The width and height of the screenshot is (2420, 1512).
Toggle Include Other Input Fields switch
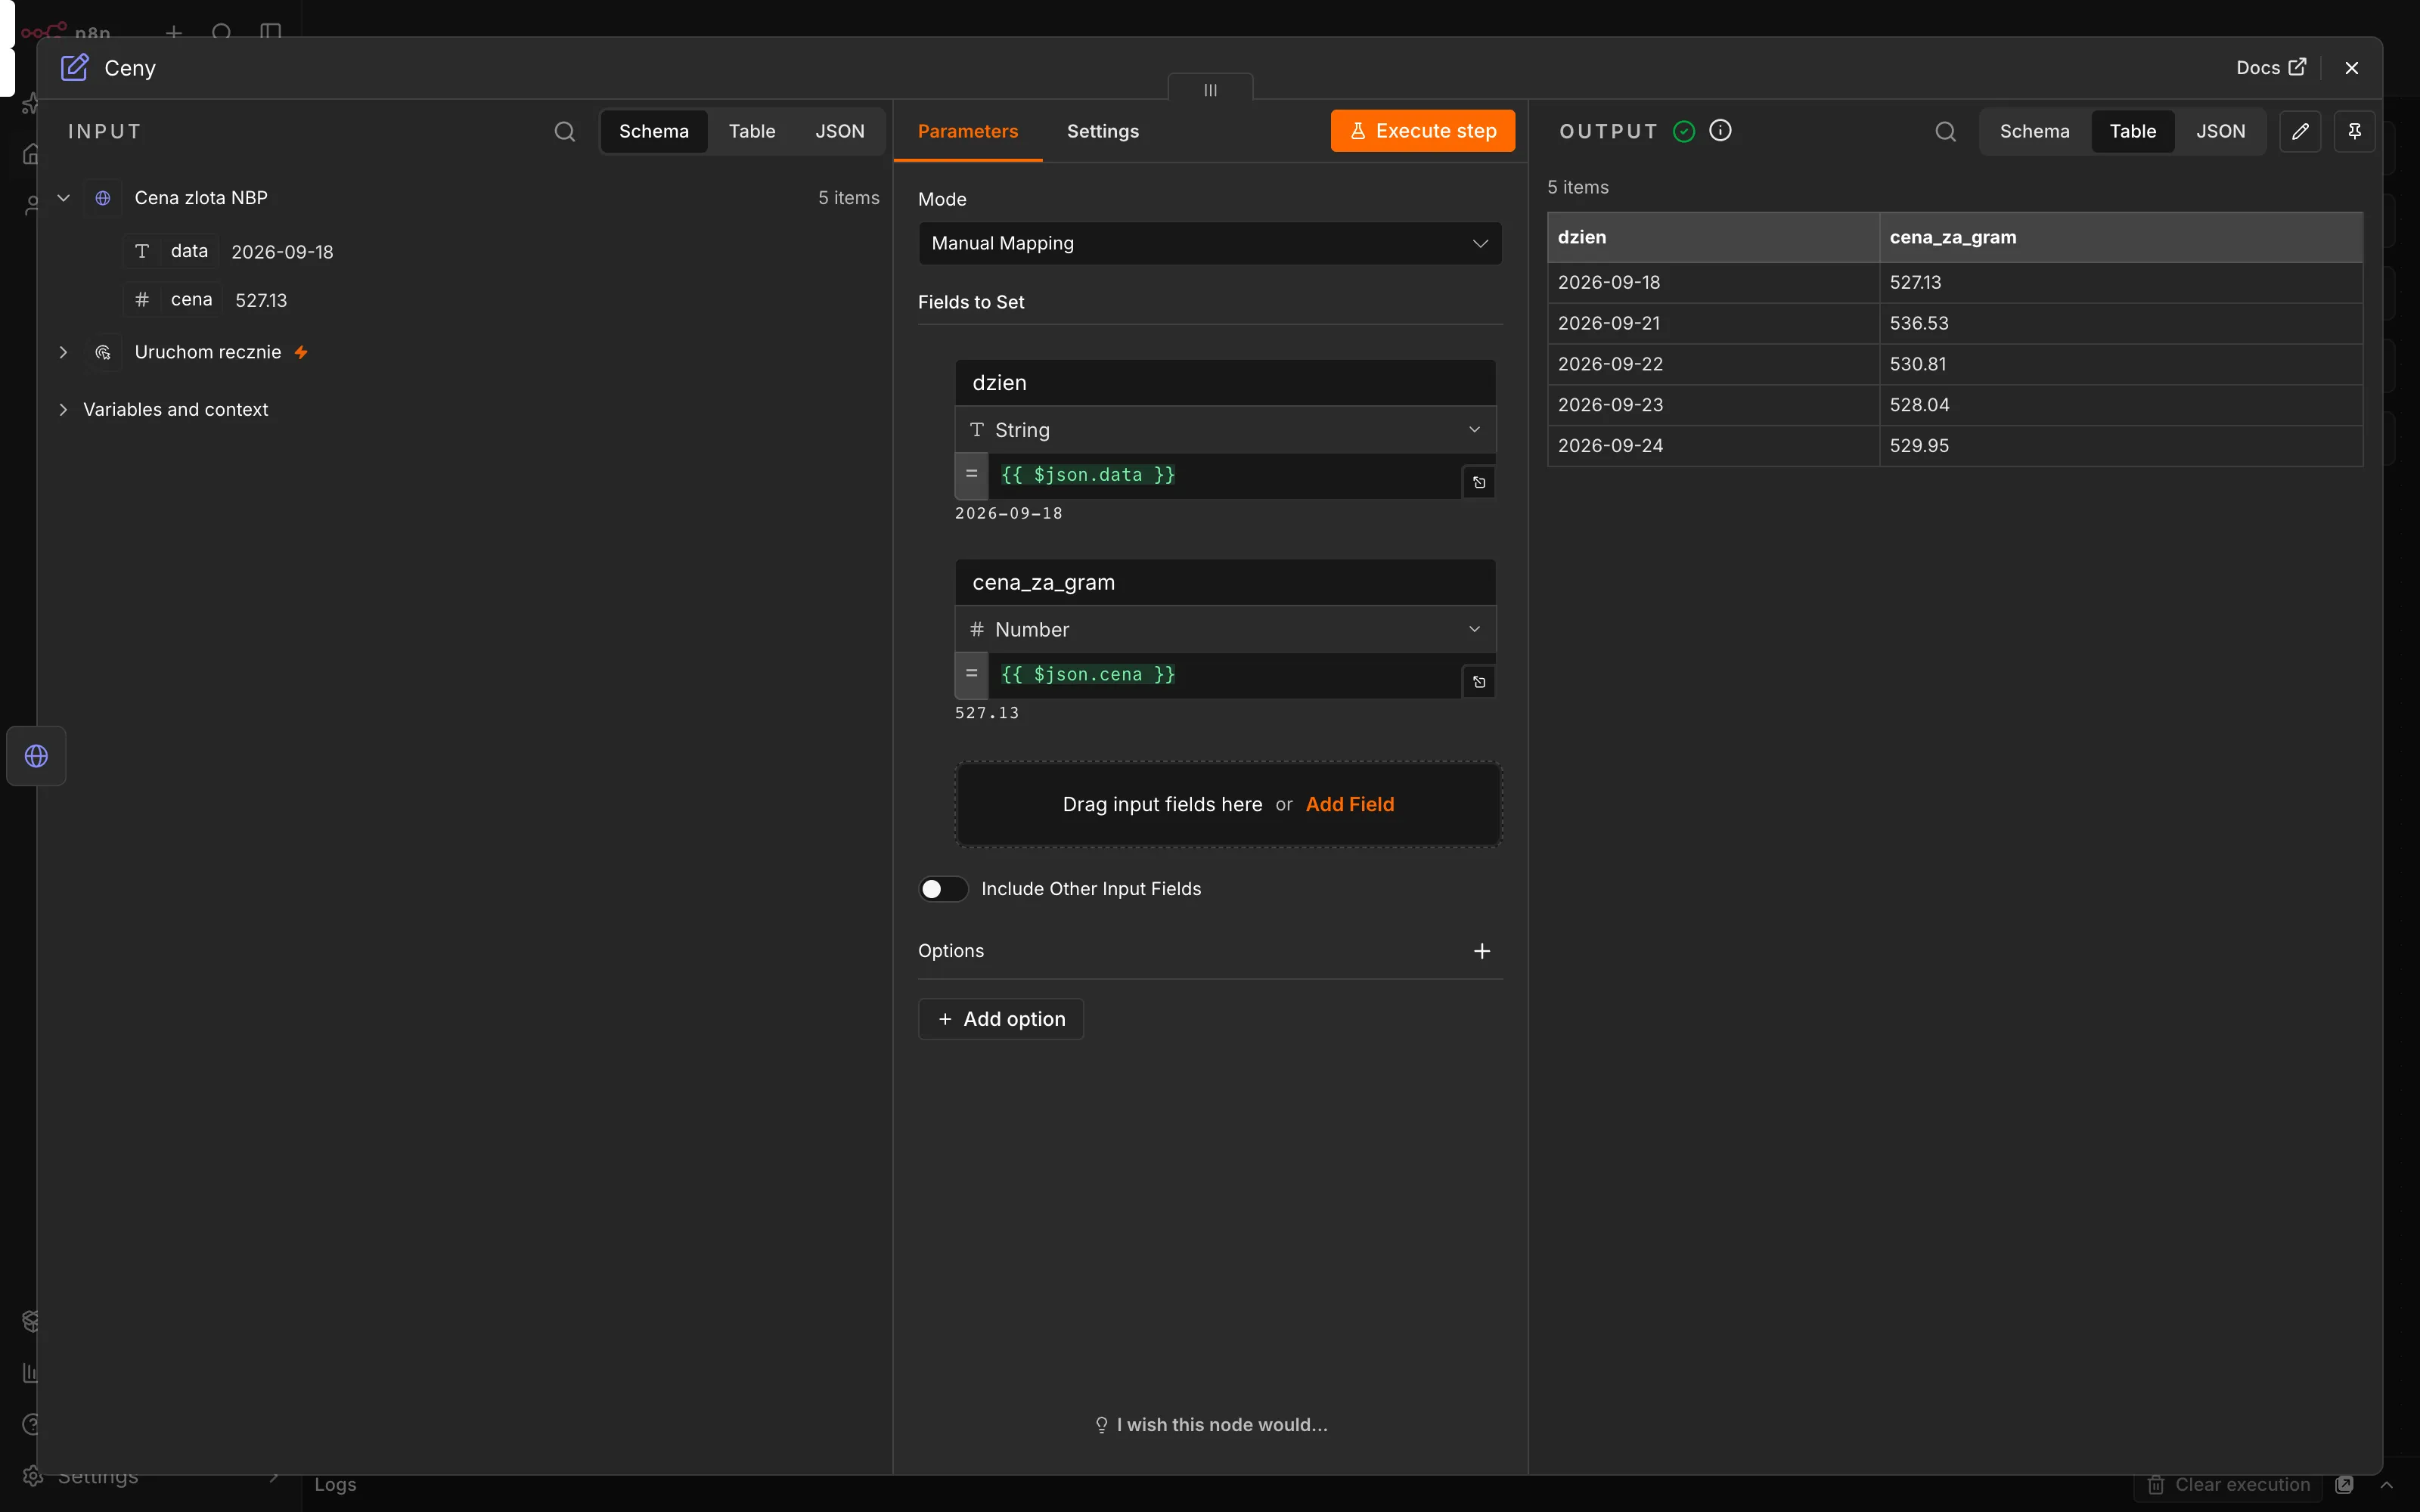coord(943,889)
